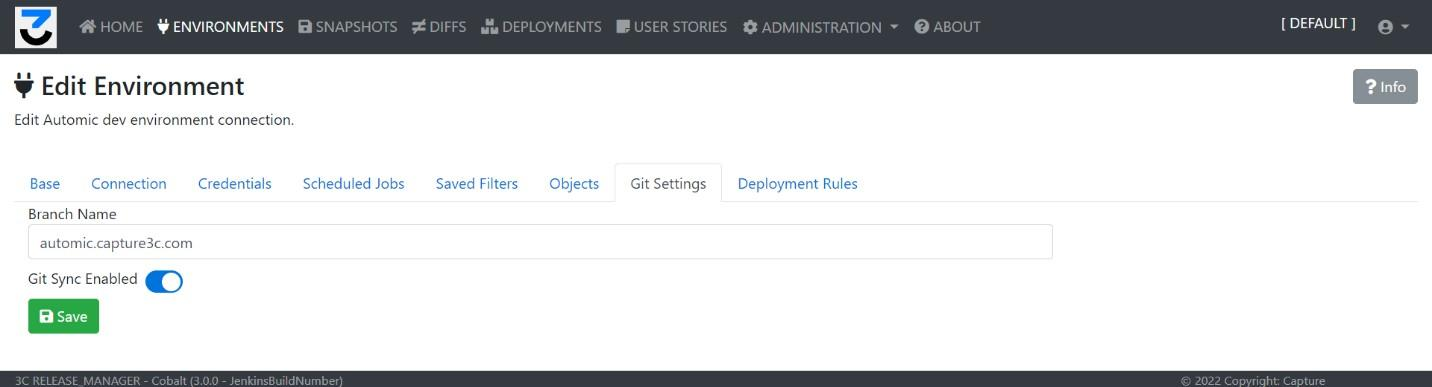The height and width of the screenshot is (387, 1432).
Task: Select Git Settings tab
Action: (668, 183)
